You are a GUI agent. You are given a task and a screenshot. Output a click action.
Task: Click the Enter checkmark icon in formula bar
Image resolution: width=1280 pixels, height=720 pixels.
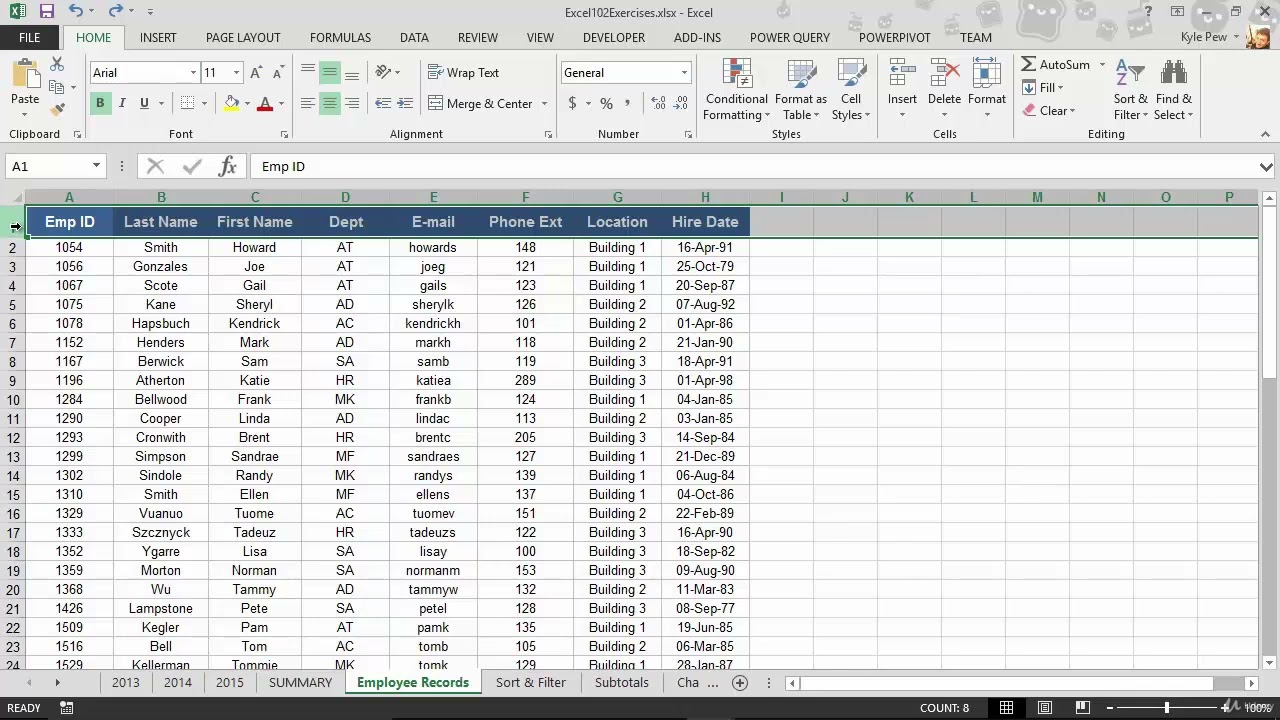tap(192, 166)
